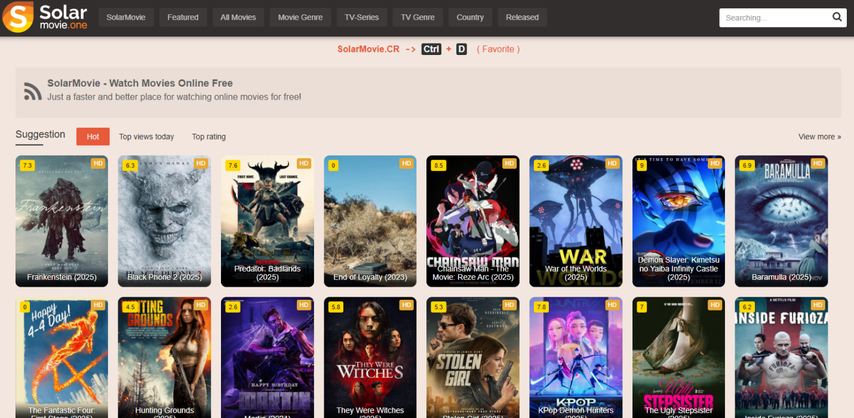Click the HD badge on Frankenstein poster

click(98, 163)
